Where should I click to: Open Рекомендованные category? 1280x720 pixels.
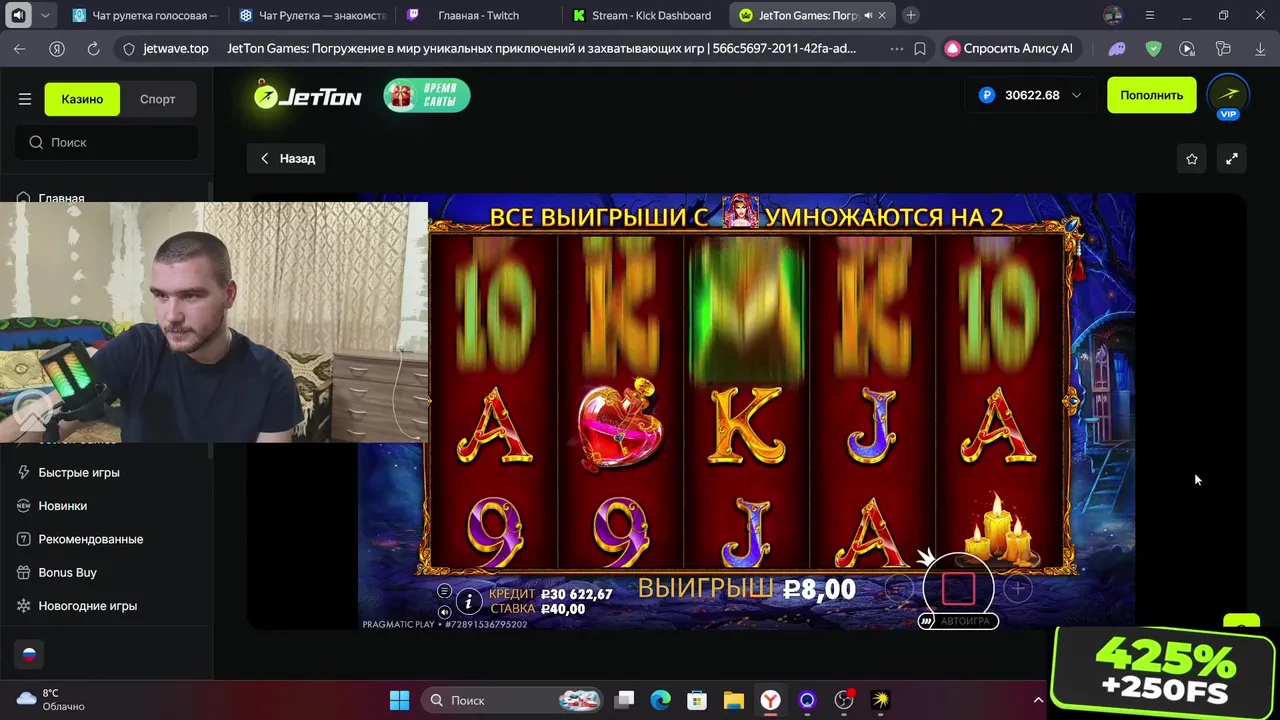(x=90, y=539)
